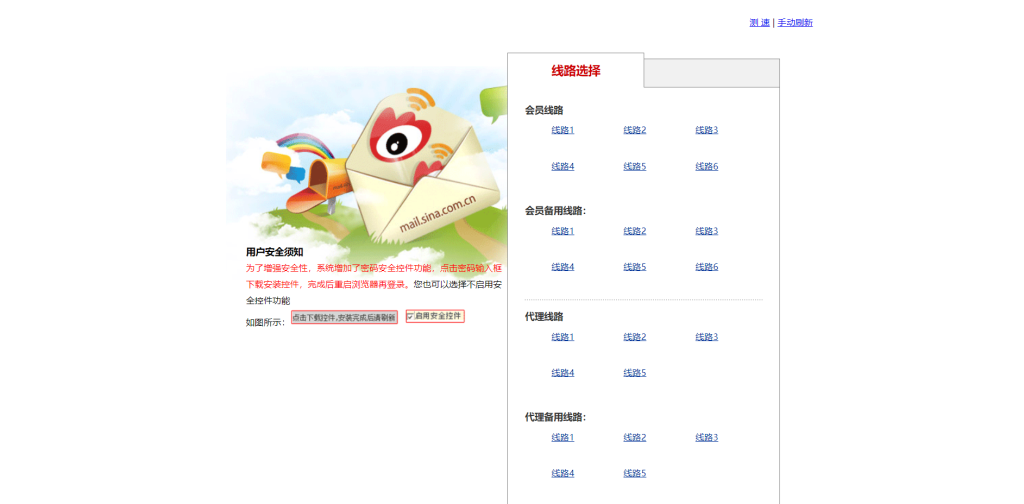Select 线路3 under 代理备用线路
The height and width of the screenshot is (504, 1024).
pos(706,437)
